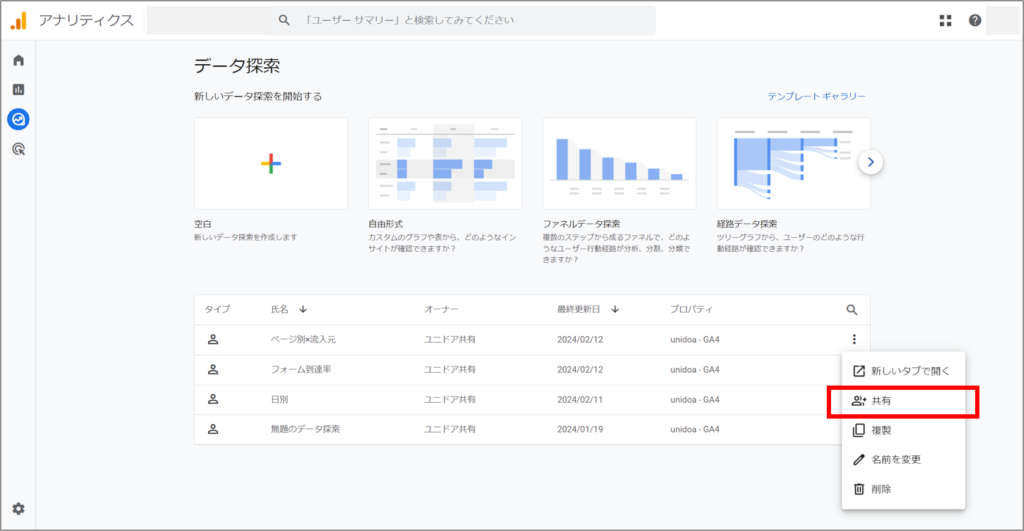Open the ページ別×流入元 exploration
1024x531 pixels.
click(x=303, y=340)
